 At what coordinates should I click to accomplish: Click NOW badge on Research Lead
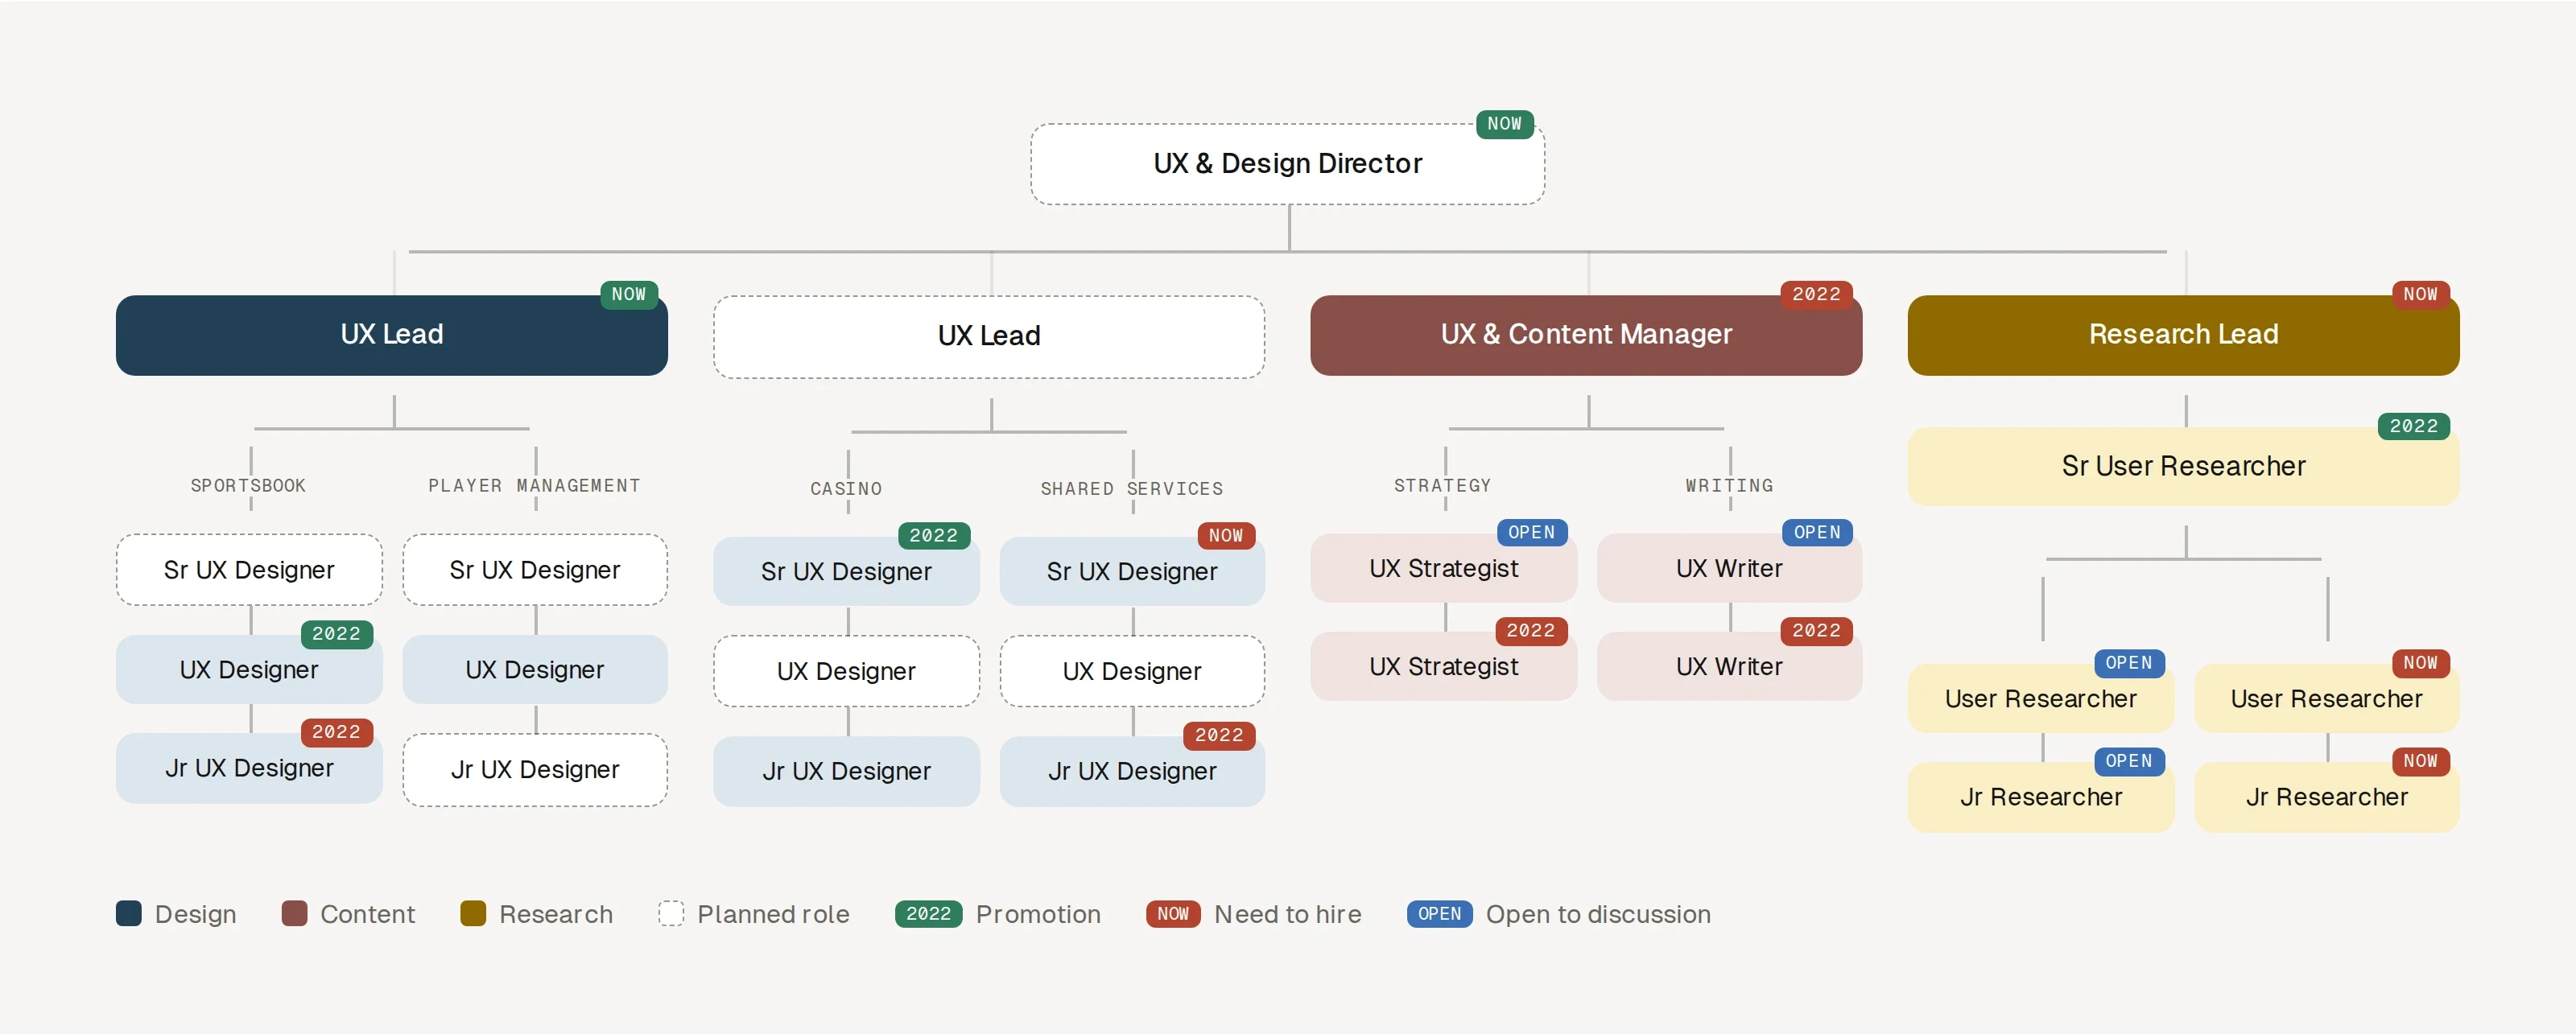[x=2420, y=295]
